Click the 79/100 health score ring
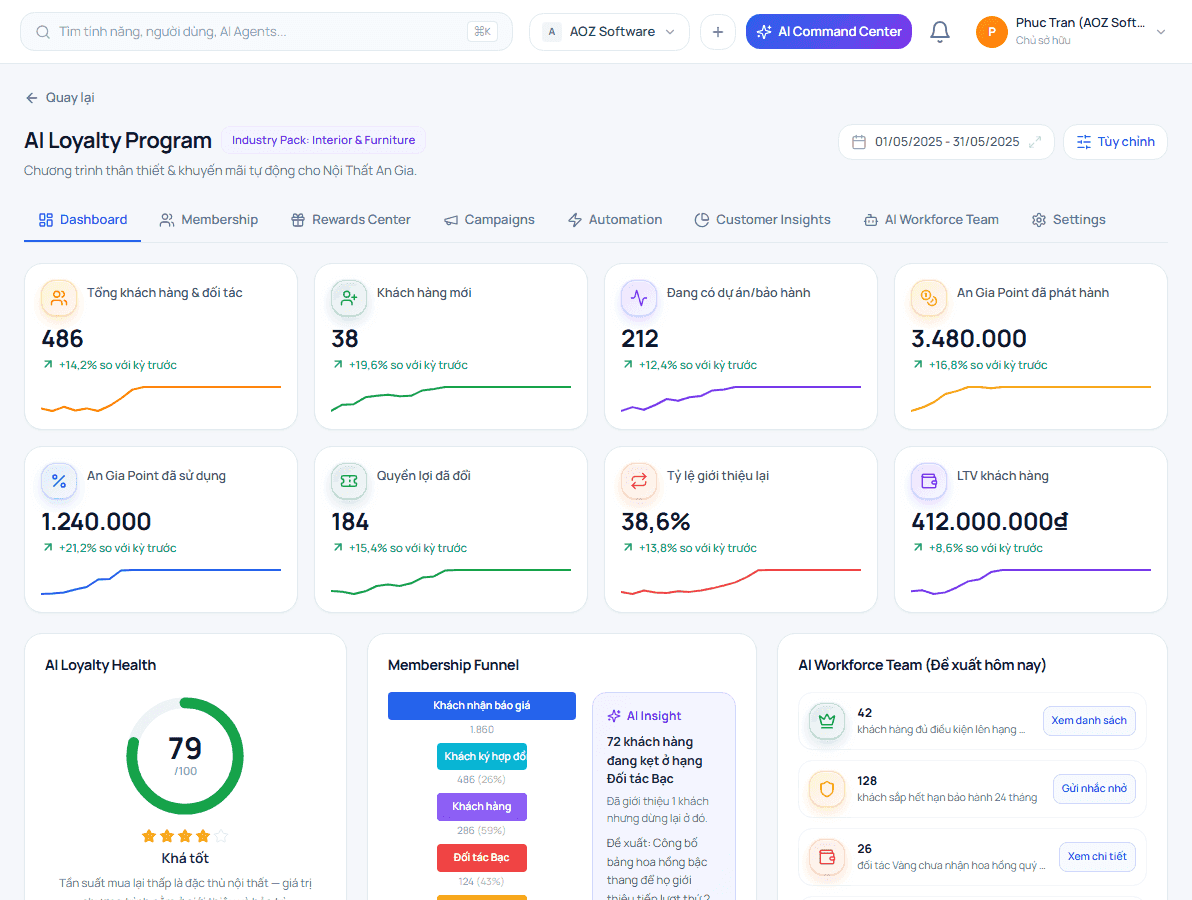This screenshot has height=900, width=1192. click(x=185, y=756)
